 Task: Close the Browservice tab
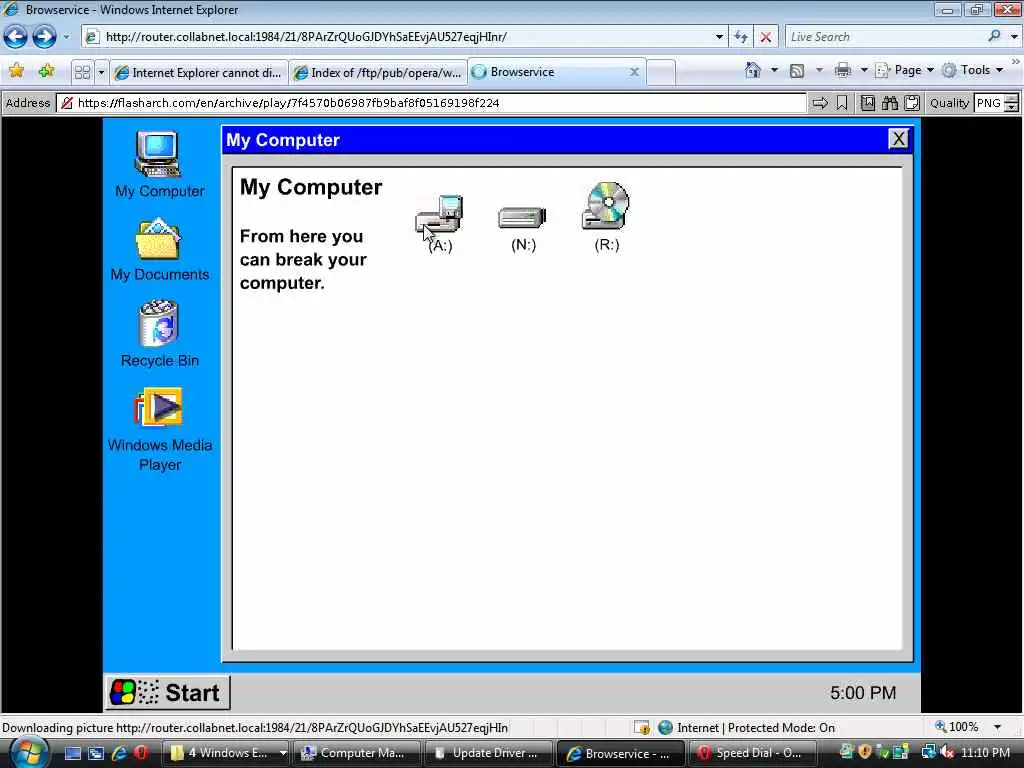pyautogui.click(x=634, y=72)
